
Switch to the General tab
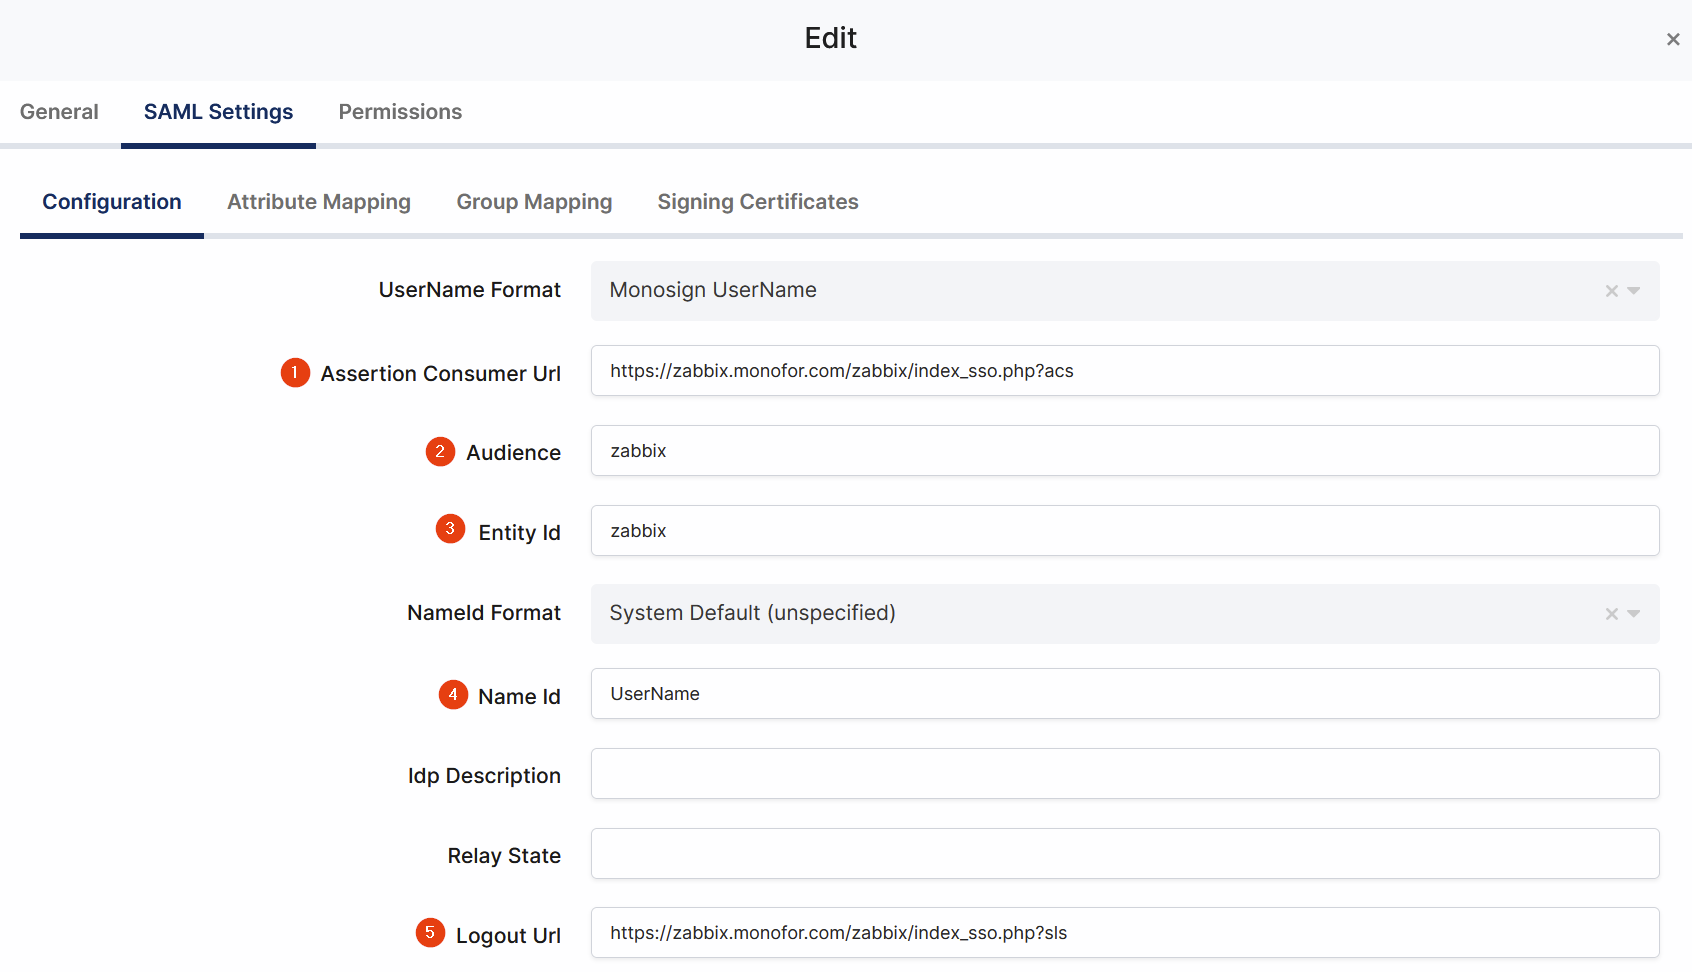[x=59, y=112]
